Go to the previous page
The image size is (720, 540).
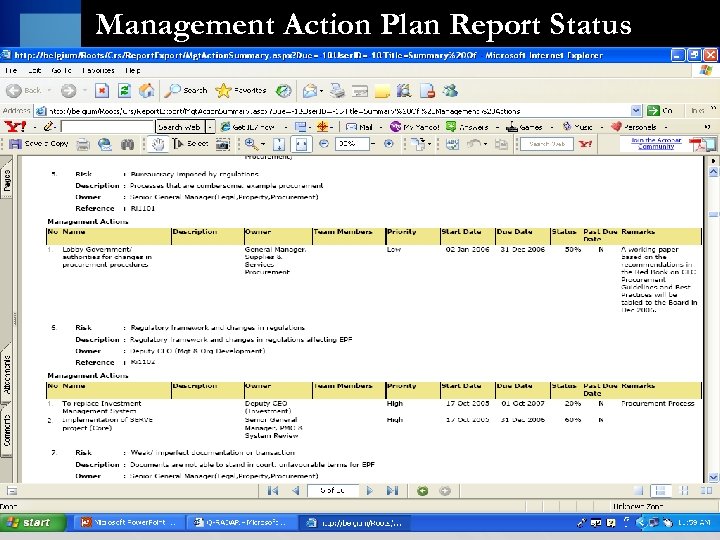295,491
